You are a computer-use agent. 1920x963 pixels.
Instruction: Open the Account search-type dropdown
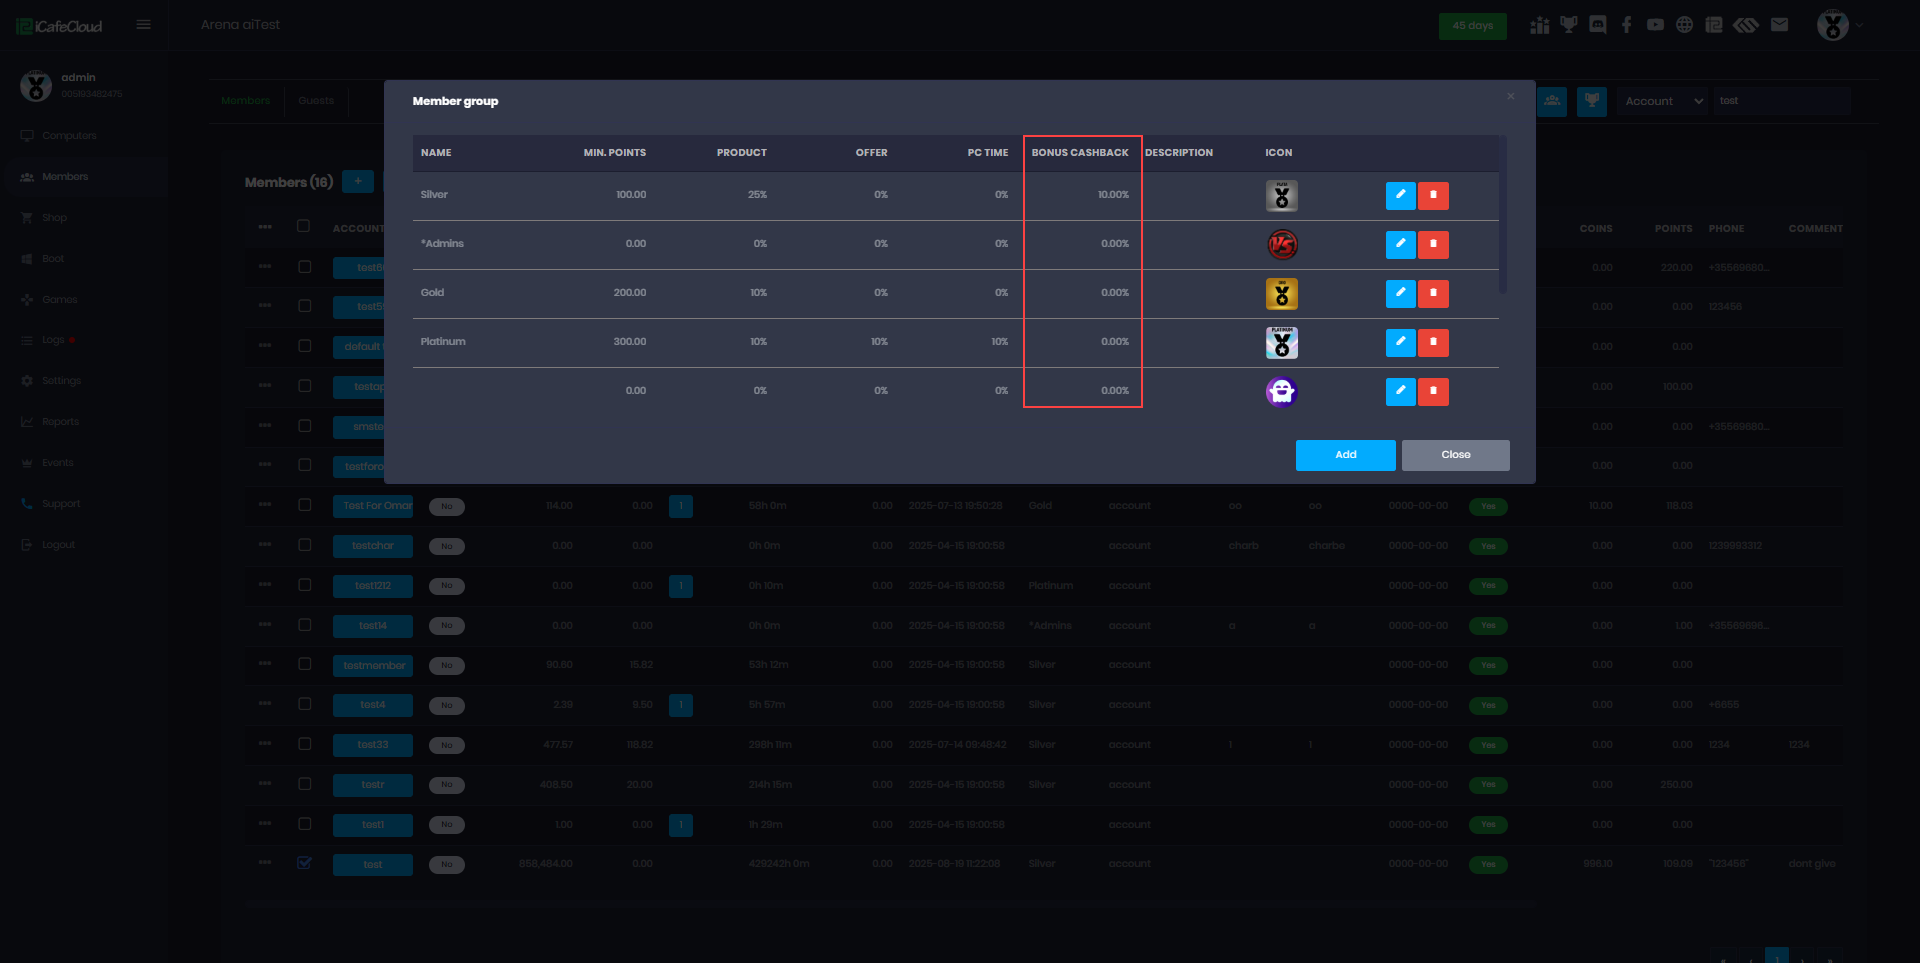click(1663, 101)
